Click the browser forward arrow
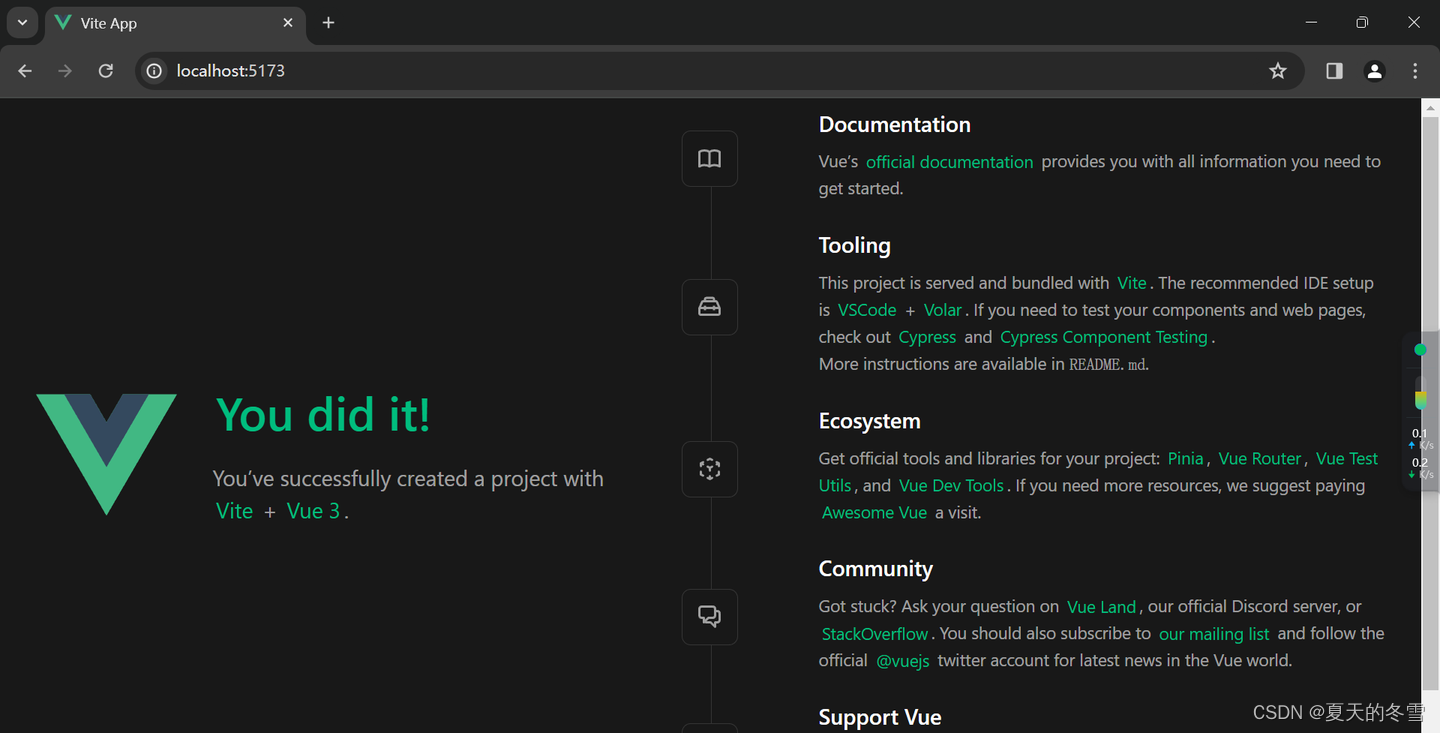1440x733 pixels. click(x=65, y=71)
